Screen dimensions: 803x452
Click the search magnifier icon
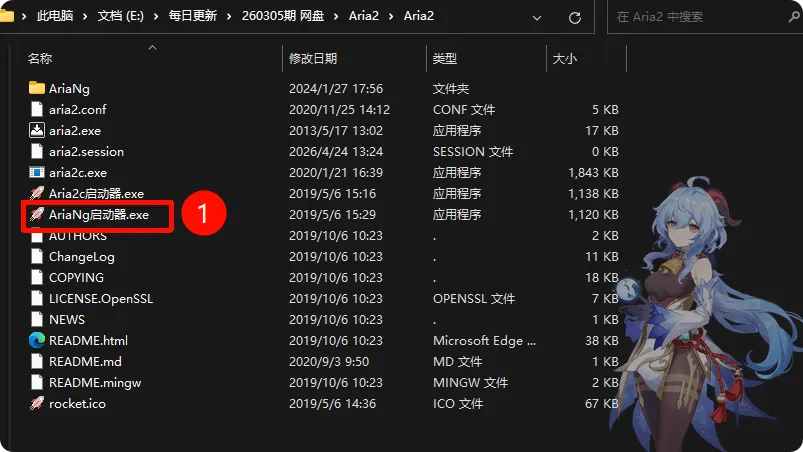794,16
